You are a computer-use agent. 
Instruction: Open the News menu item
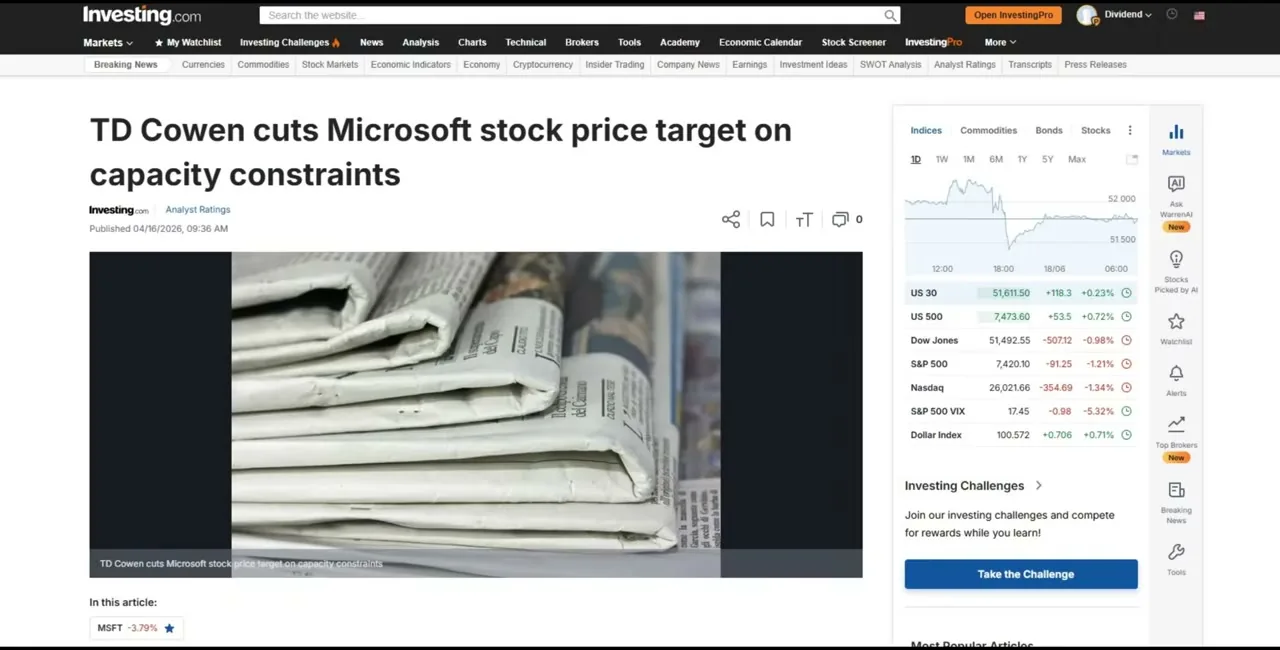pos(371,42)
